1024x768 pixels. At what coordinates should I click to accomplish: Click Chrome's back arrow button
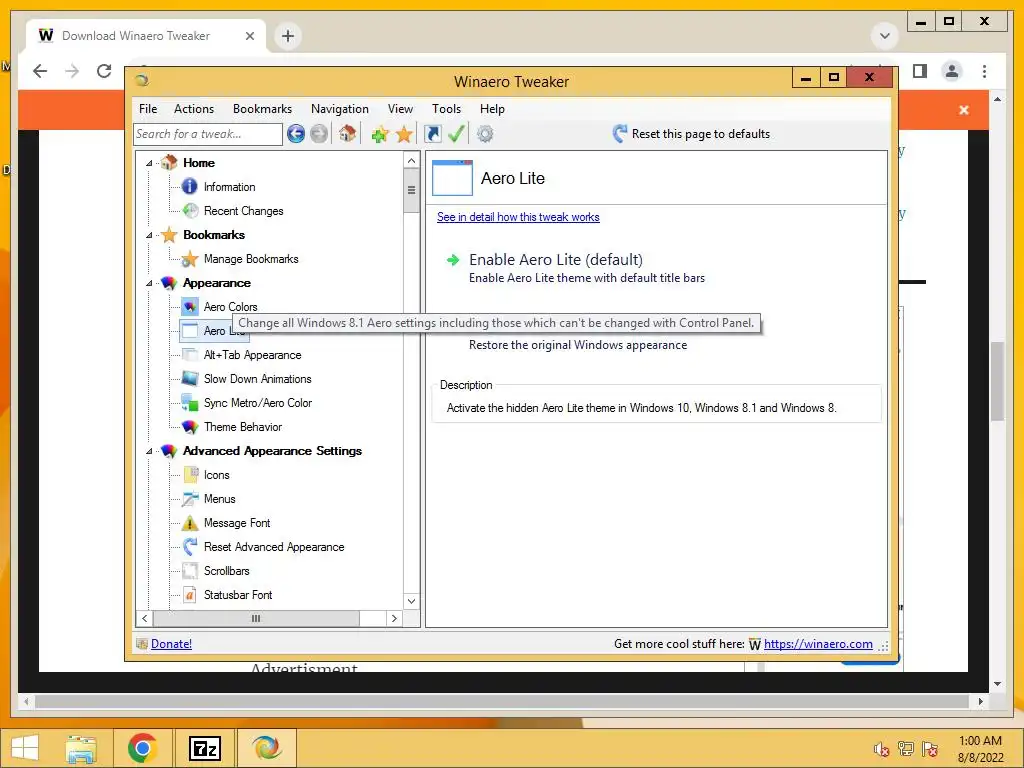tap(40, 71)
